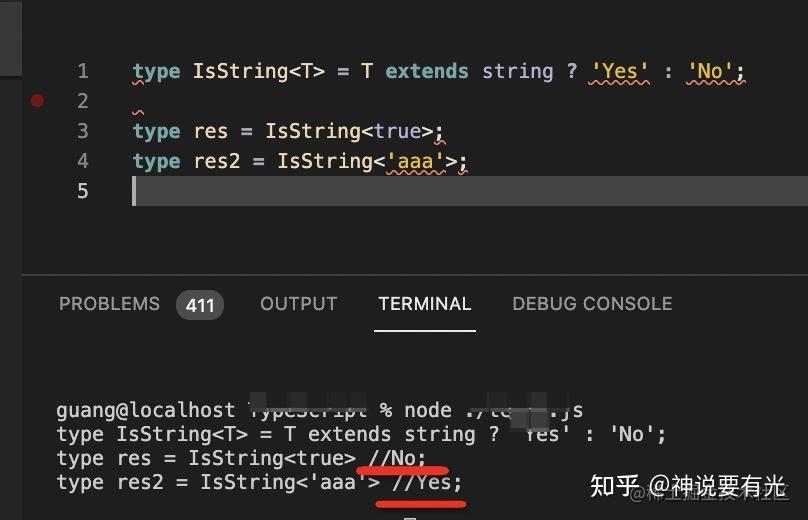The height and width of the screenshot is (520, 808).
Task: Click the 'res2' identifier on editor line 4
Action: click(x=217, y=161)
